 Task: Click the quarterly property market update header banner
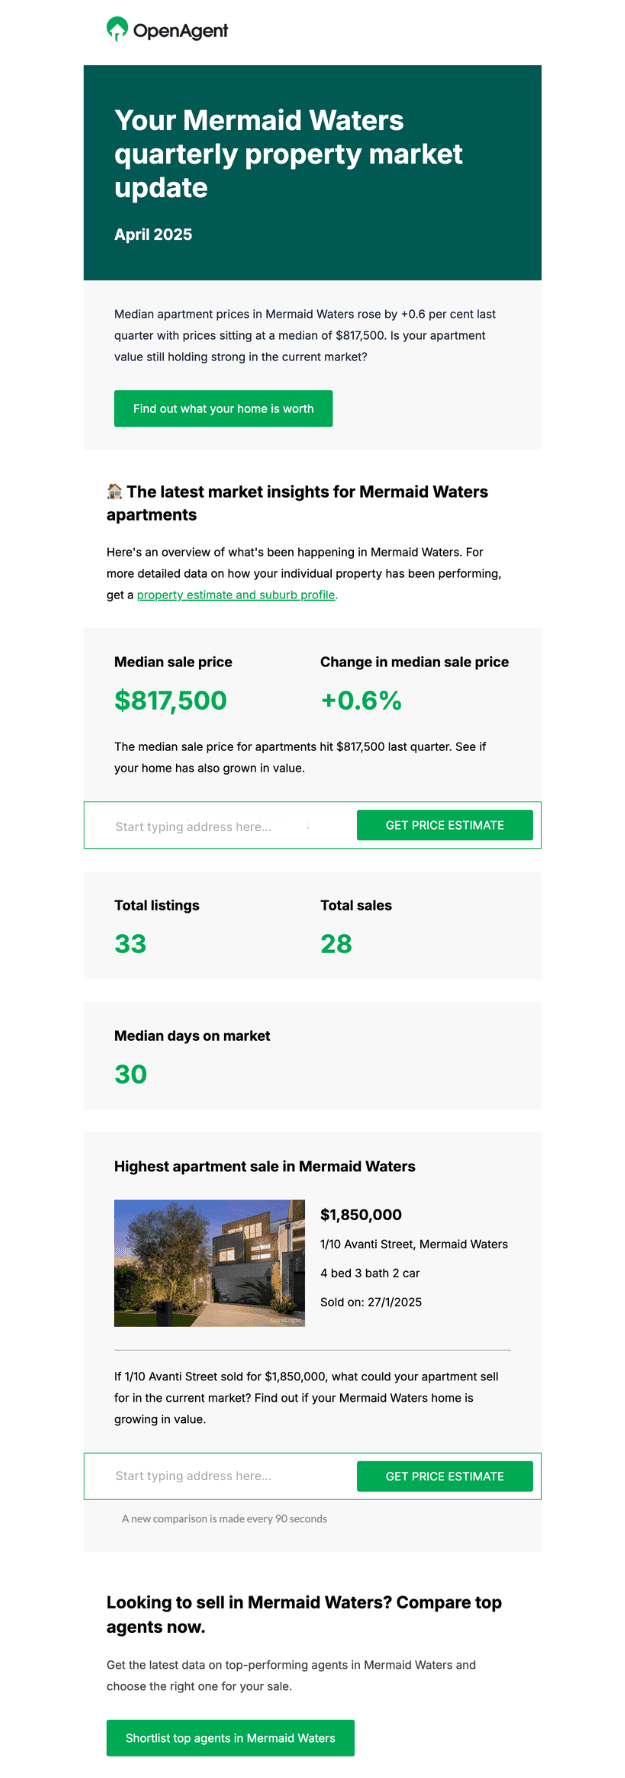(312, 172)
